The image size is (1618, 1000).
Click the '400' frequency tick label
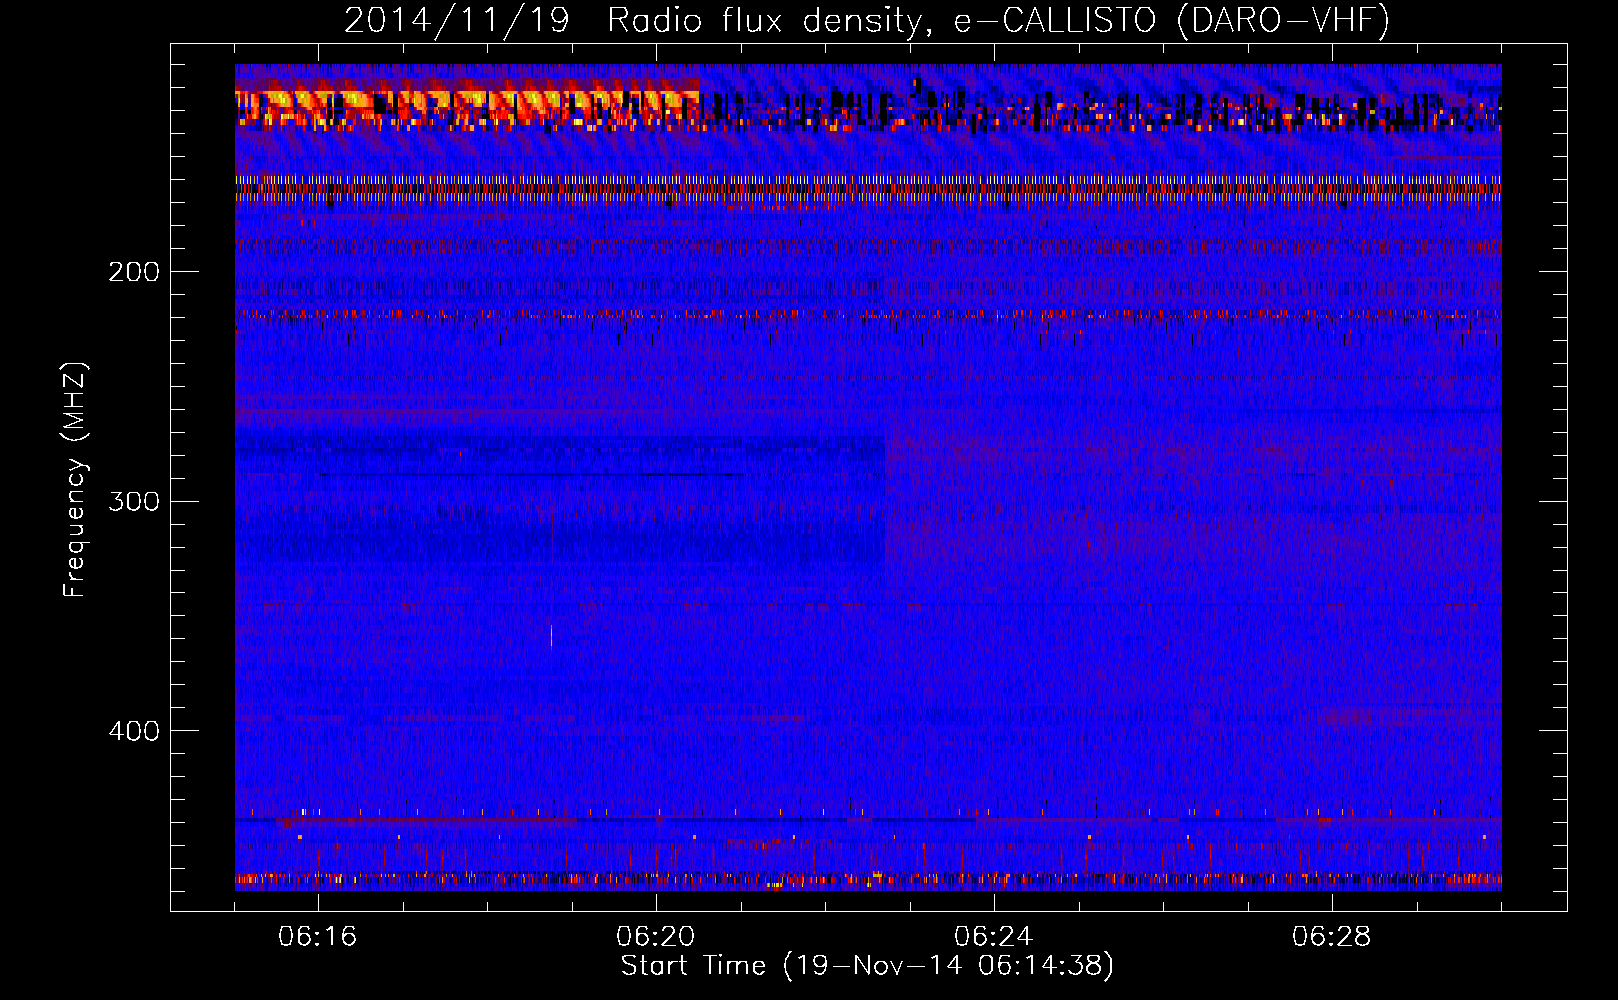click(x=134, y=731)
